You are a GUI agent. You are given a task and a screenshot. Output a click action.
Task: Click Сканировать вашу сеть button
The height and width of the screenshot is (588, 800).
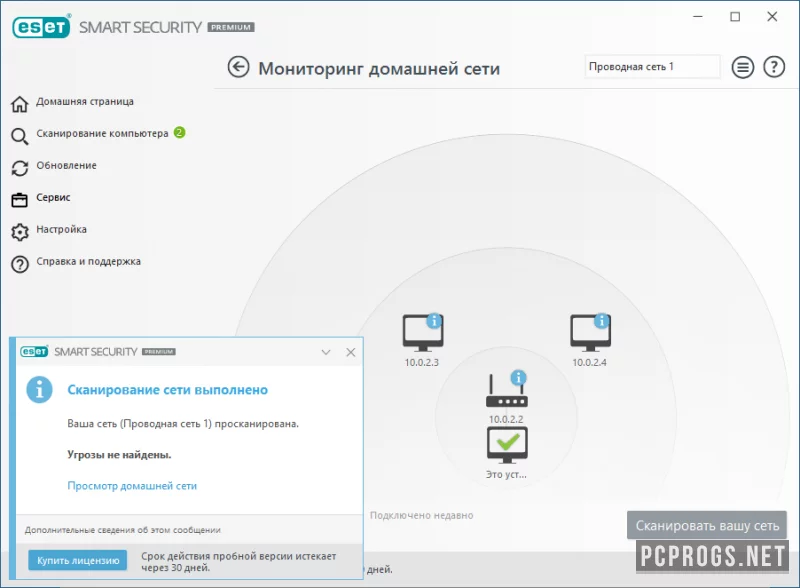(707, 525)
